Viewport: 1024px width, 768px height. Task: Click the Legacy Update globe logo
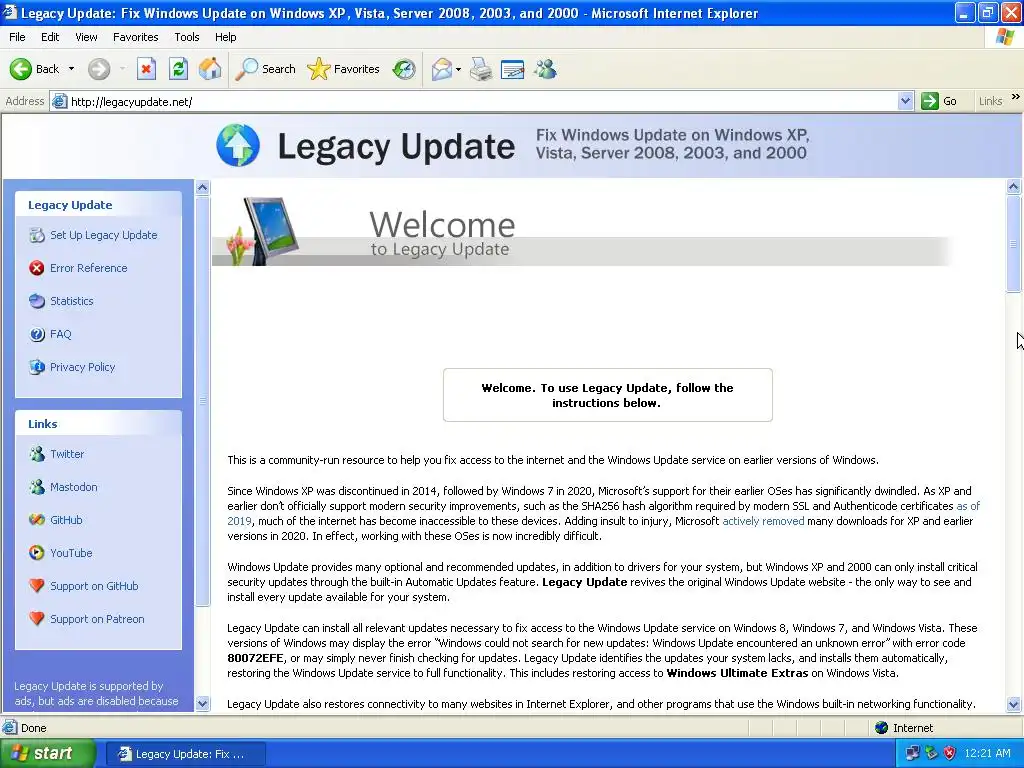[238, 145]
